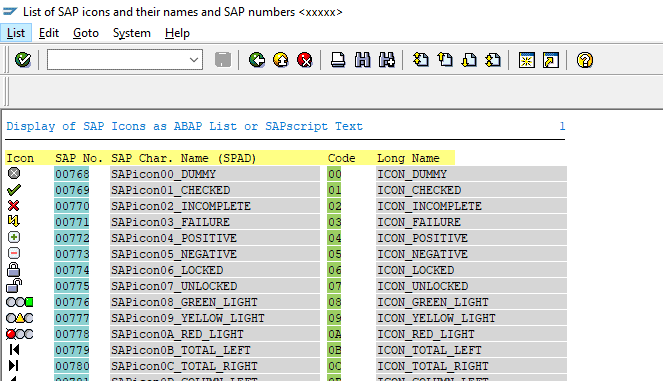The image size is (663, 381).
Task: Click SAP number 00768
Action: pyautogui.click(x=72, y=174)
